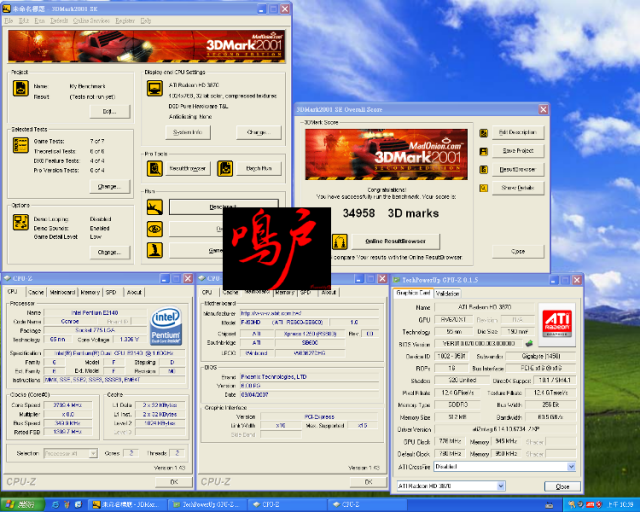Click the Batch Run button
This screenshot has height=512, width=640.
pyautogui.click(x=259, y=168)
